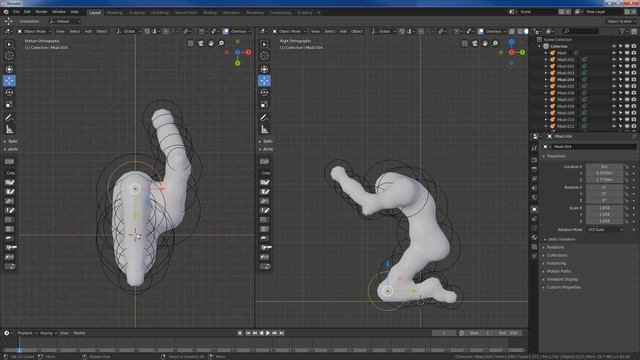
Task: Open the File menu
Action: (16, 12)
